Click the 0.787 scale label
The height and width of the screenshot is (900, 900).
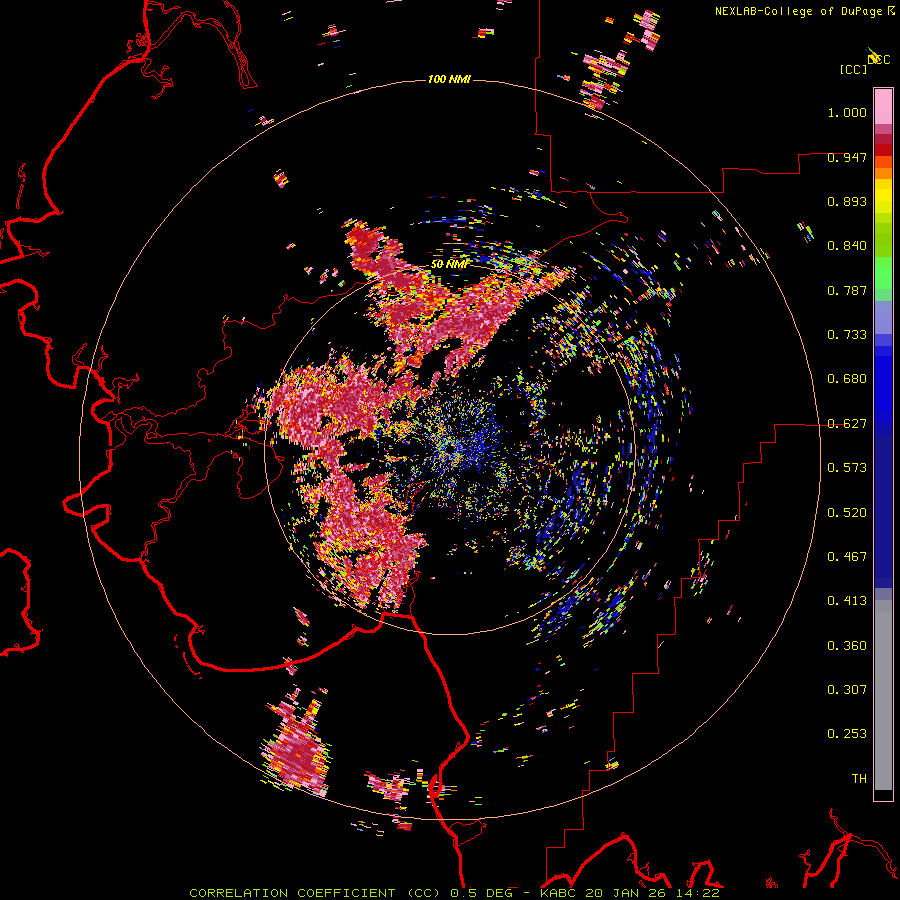click(847, 290)
